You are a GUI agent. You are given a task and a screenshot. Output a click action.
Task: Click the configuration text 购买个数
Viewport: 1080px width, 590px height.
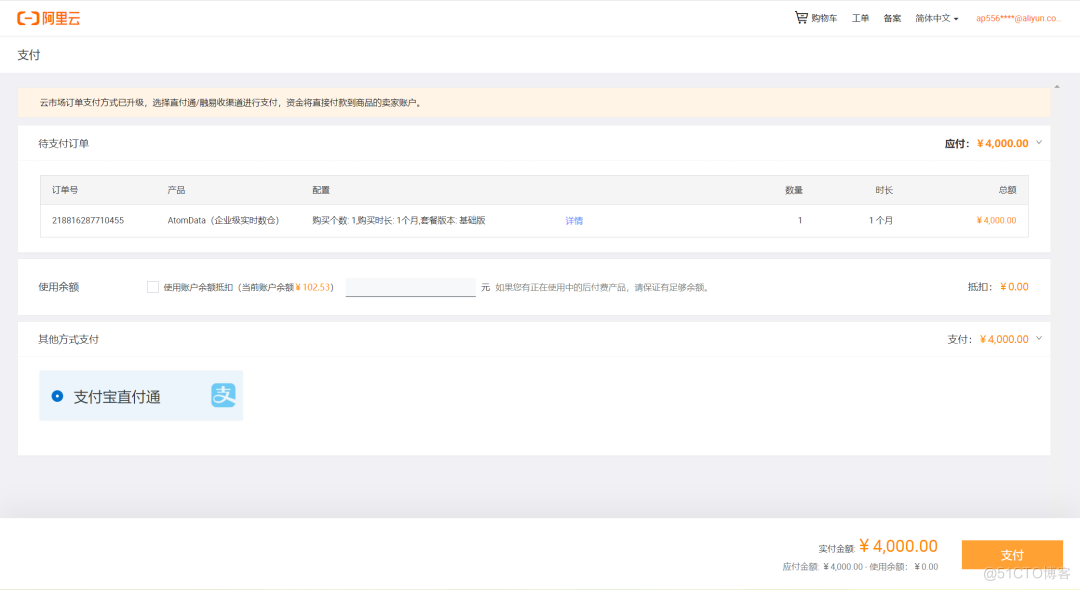398,220
